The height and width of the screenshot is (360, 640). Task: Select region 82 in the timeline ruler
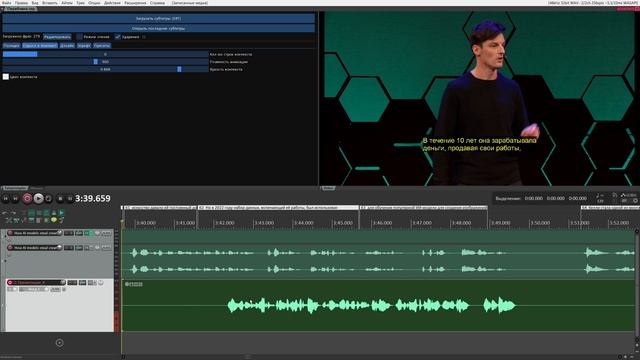(278, 208)
